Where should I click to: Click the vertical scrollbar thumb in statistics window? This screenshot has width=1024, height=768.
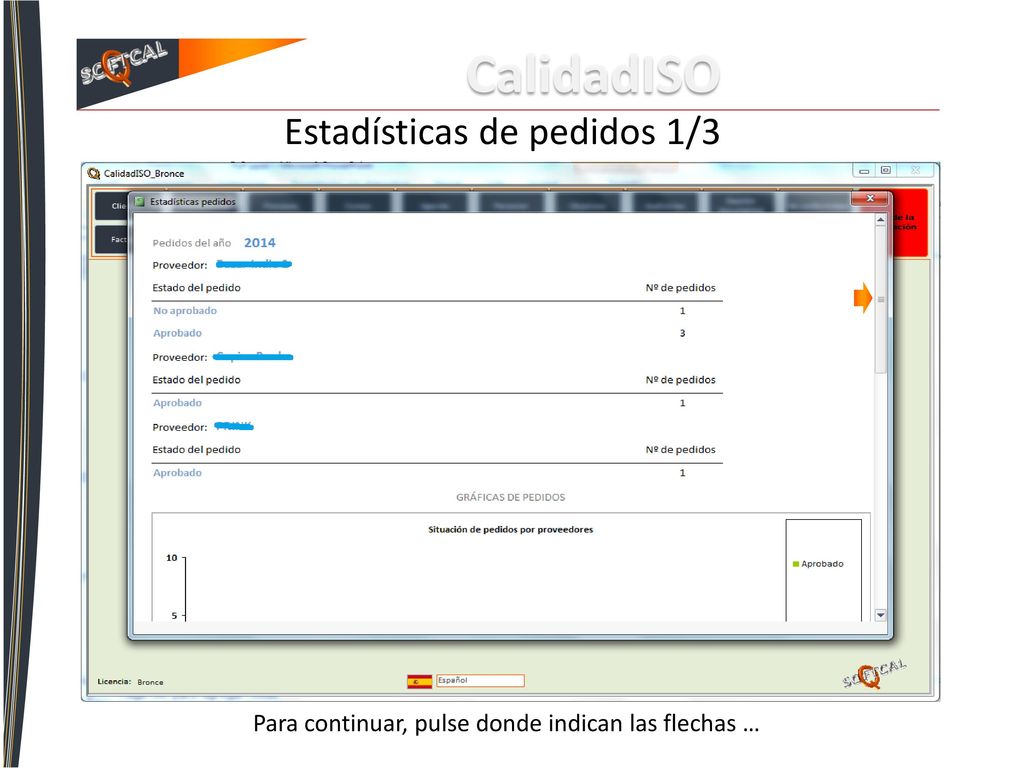[x=880, y=300]
